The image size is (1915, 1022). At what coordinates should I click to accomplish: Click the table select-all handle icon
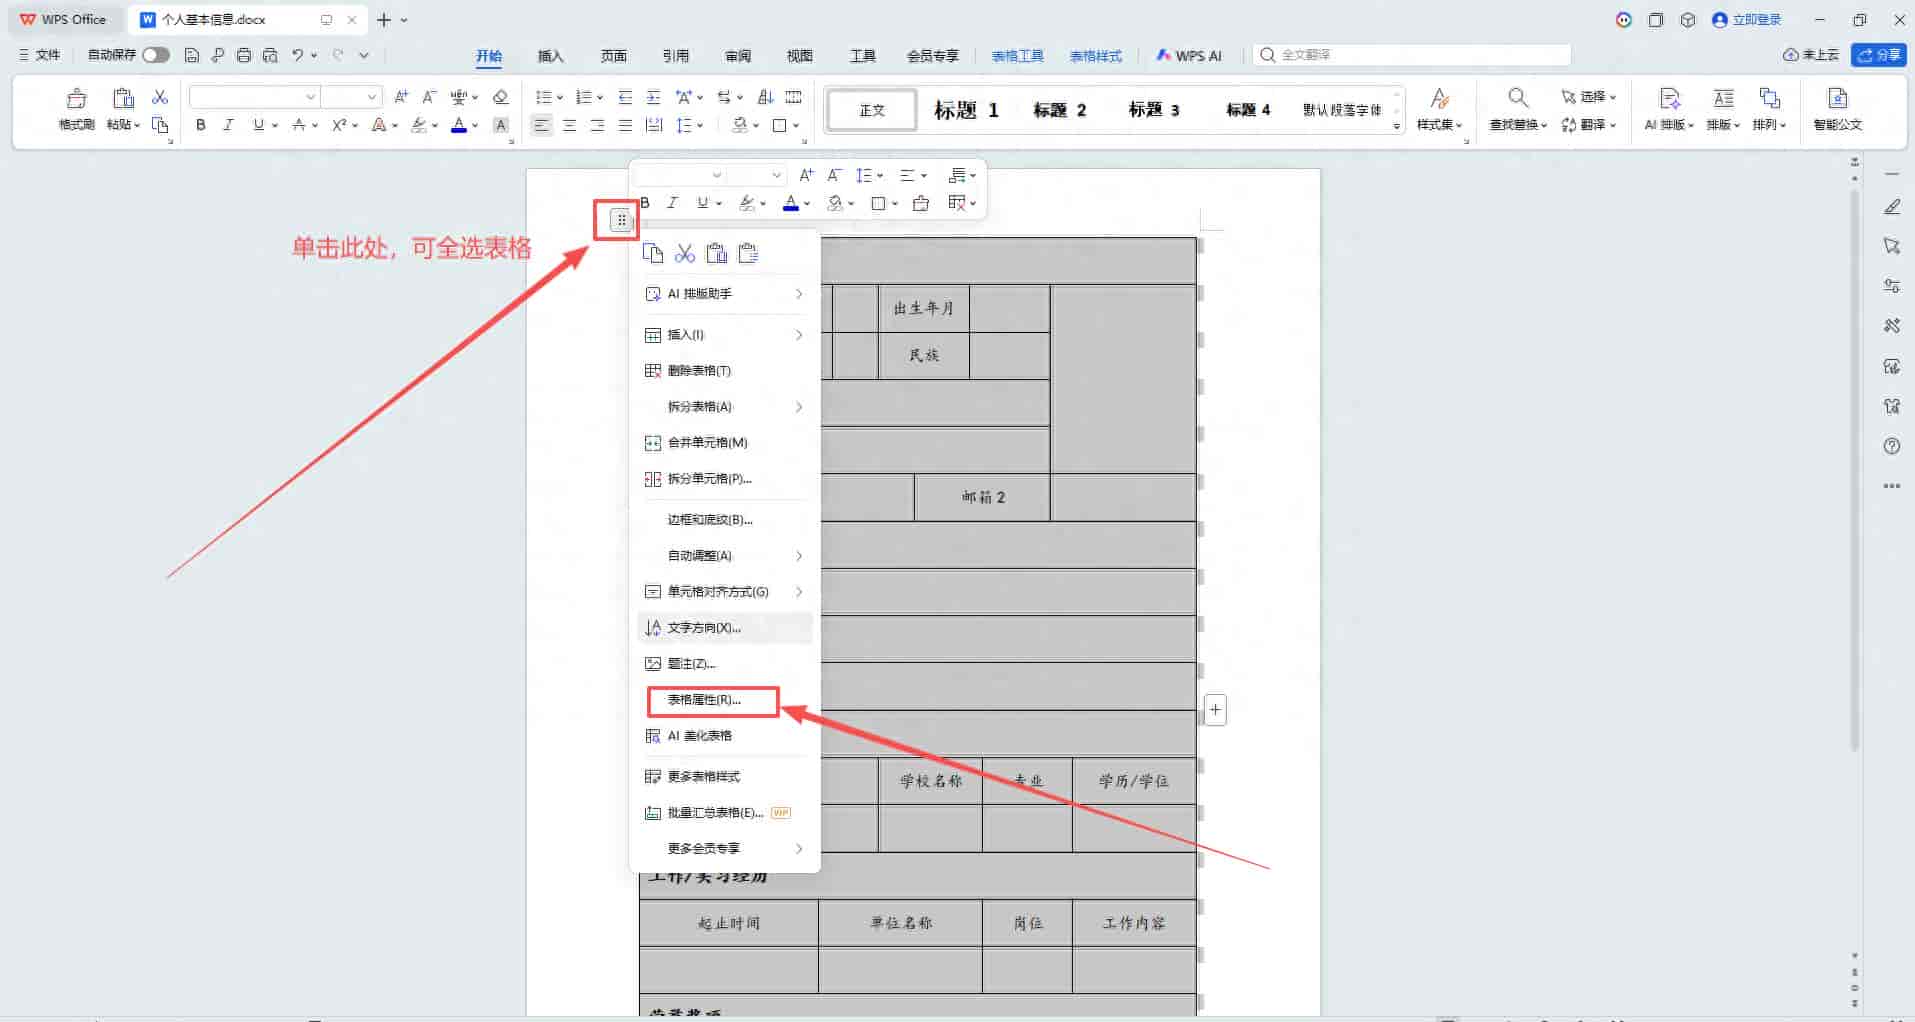point(621,220)
